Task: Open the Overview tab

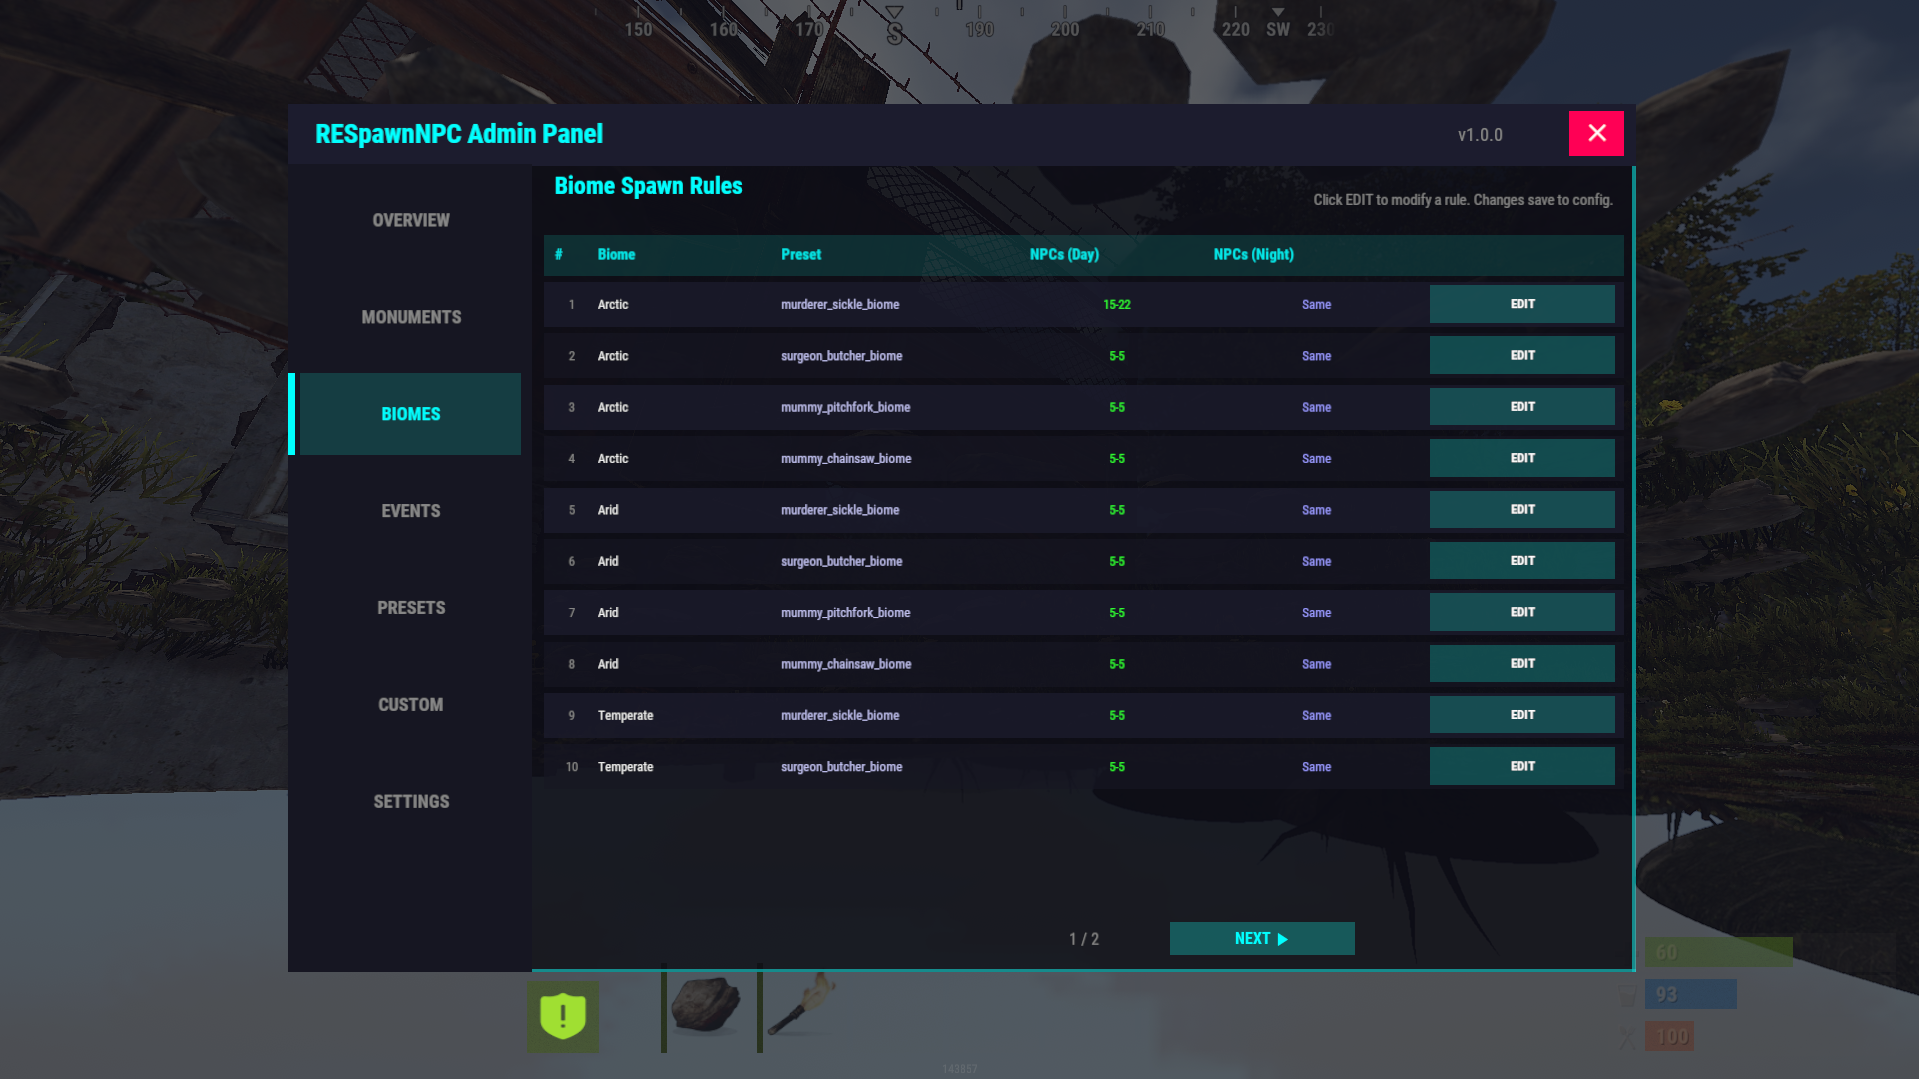Action: click(410, 220)
